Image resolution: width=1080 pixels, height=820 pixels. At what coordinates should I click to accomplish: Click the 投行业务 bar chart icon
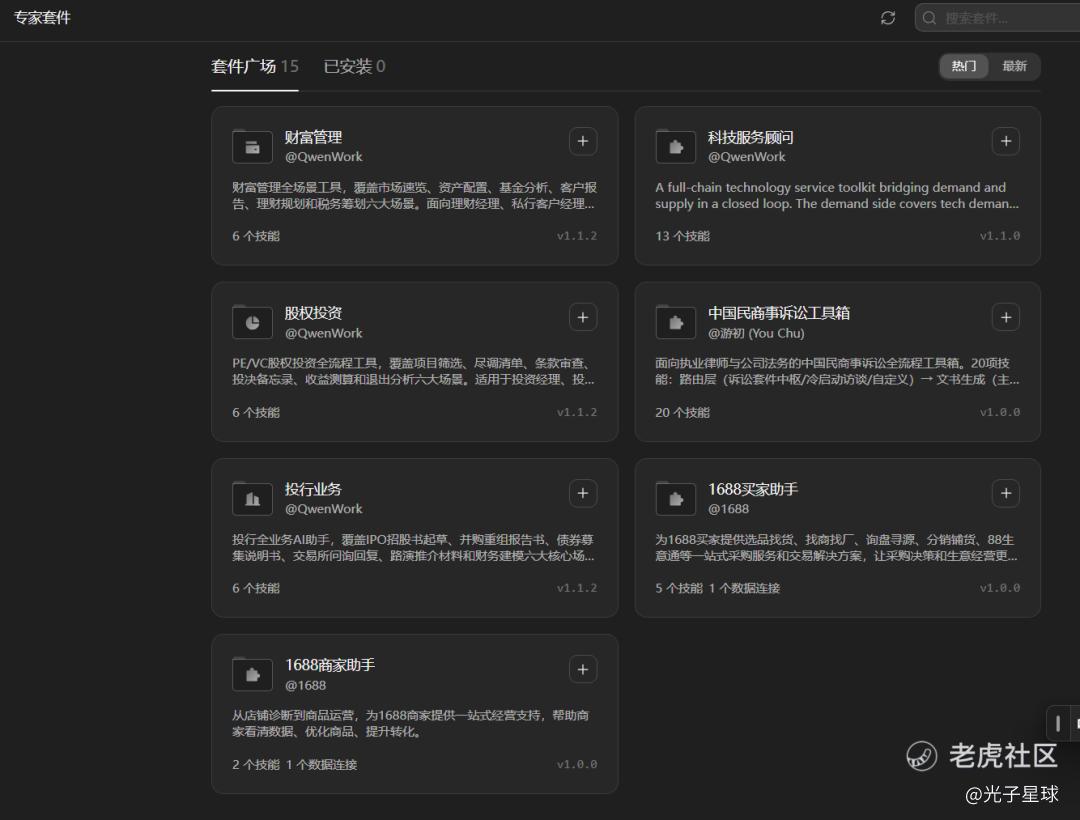253,498
